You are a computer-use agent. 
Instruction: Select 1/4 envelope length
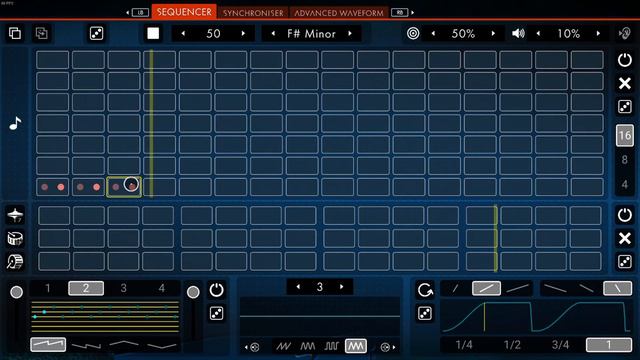coord(464,345)
